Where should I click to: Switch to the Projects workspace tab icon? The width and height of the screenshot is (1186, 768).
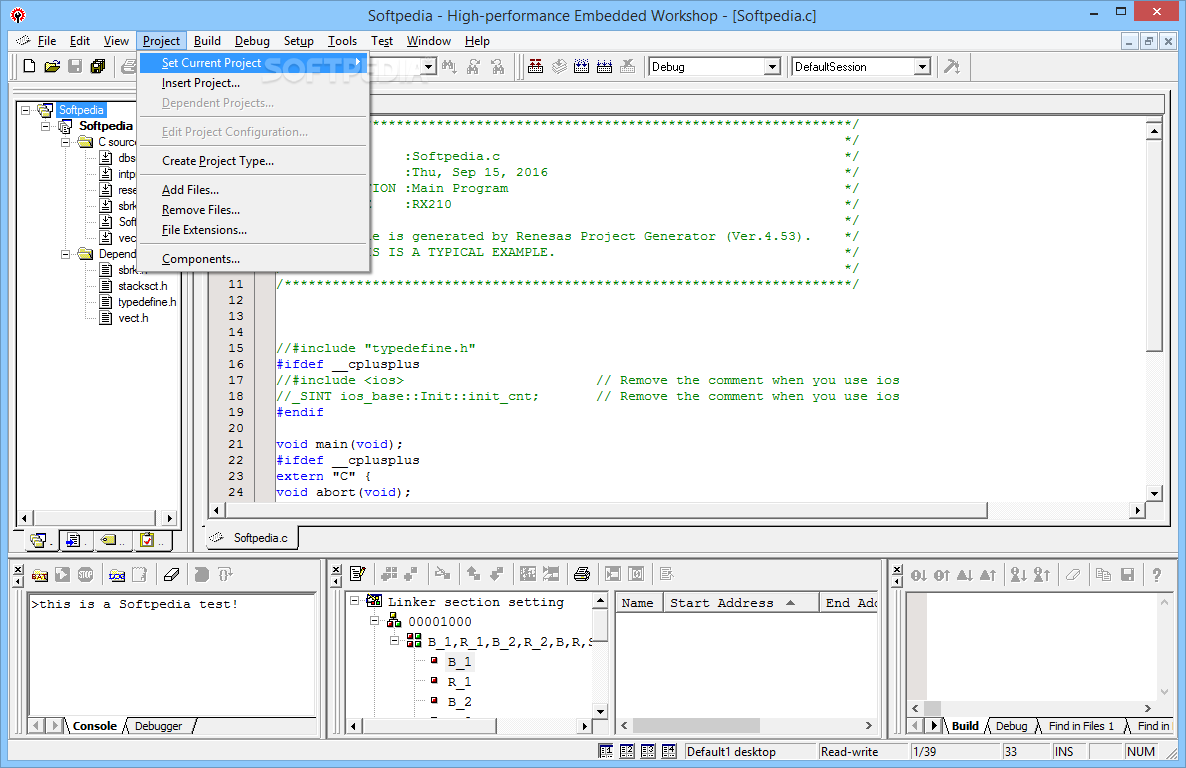pos(39,540)
